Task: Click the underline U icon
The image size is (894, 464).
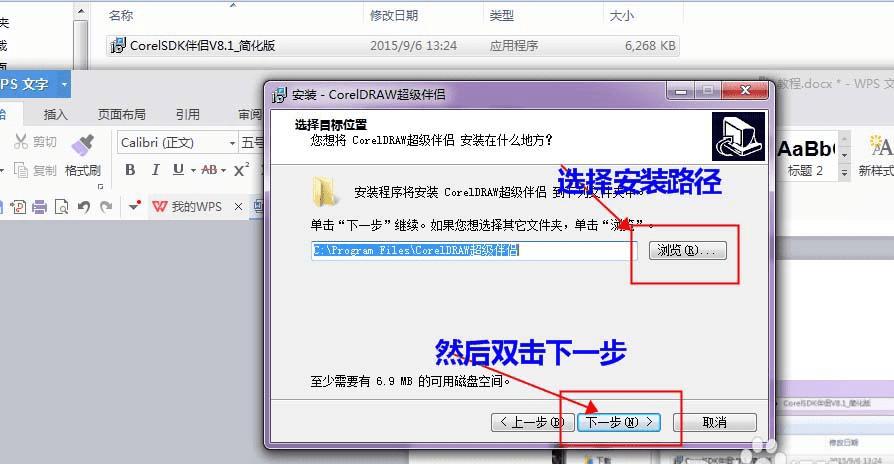Action: pos(178,169)
